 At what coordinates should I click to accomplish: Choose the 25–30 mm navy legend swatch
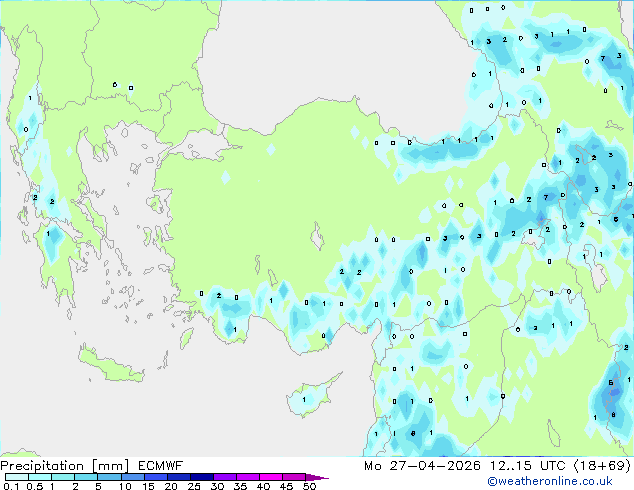point(202,477)
